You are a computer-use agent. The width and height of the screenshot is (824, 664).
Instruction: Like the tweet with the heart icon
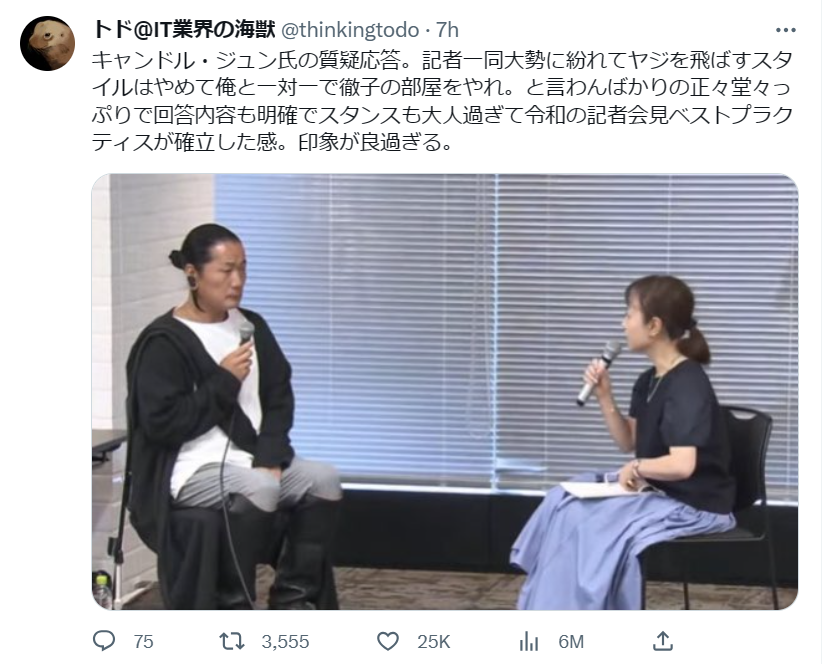tap(388, 641)
